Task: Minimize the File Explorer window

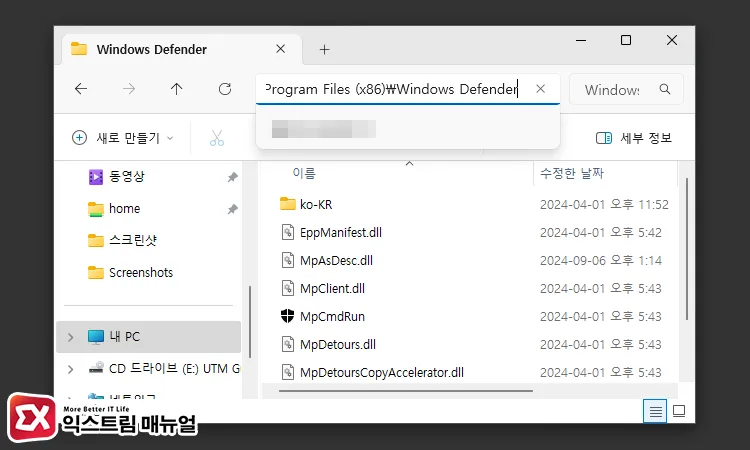Action: click(581, 41)
